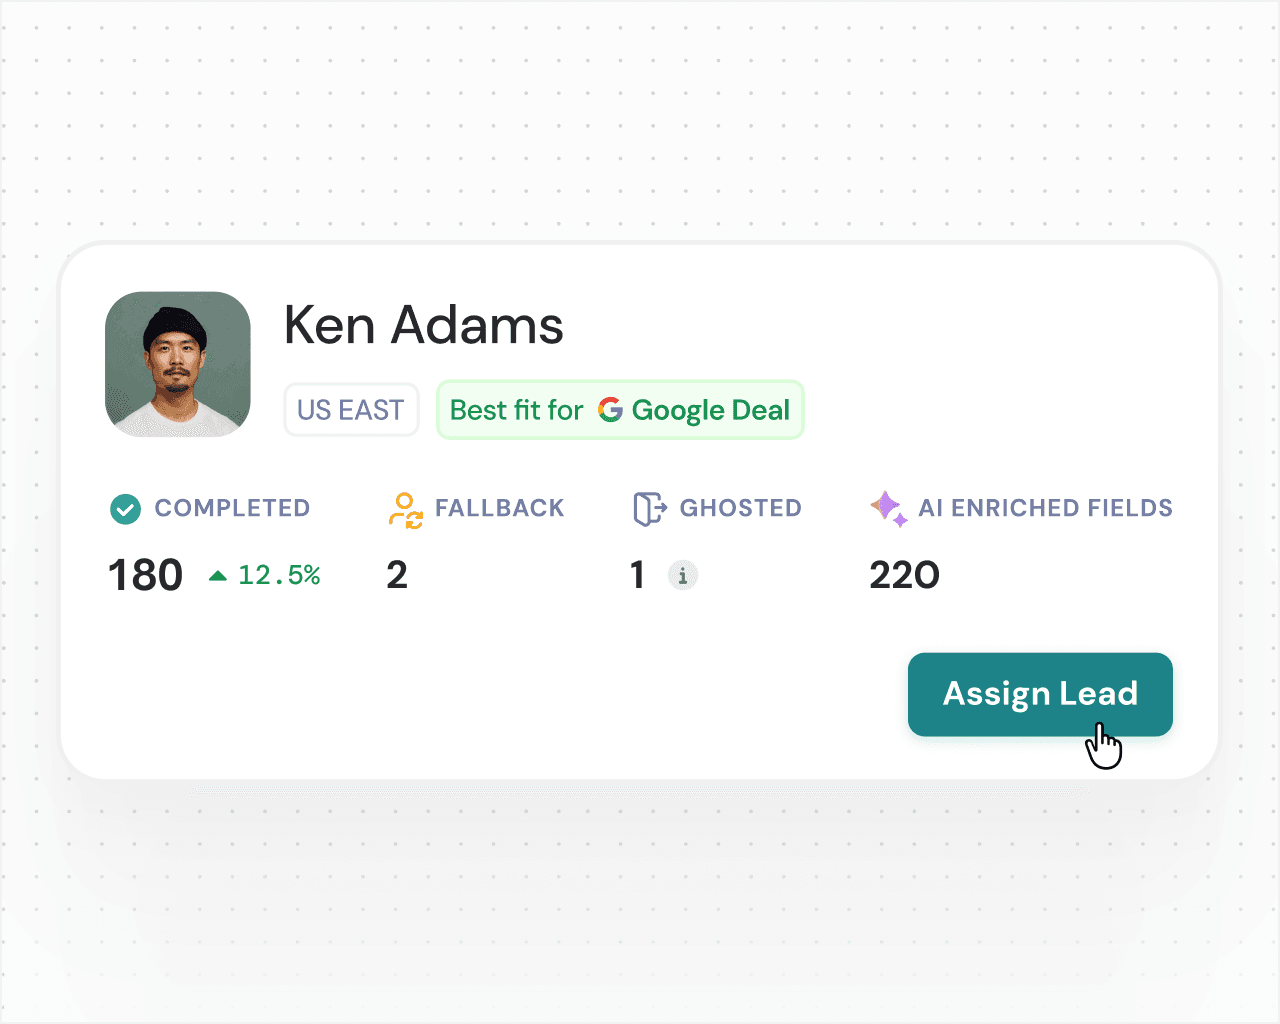The width and height of the screenshot is (1280, 1024).
Task: Click Ken Adams profile photo
Action: 178,364
